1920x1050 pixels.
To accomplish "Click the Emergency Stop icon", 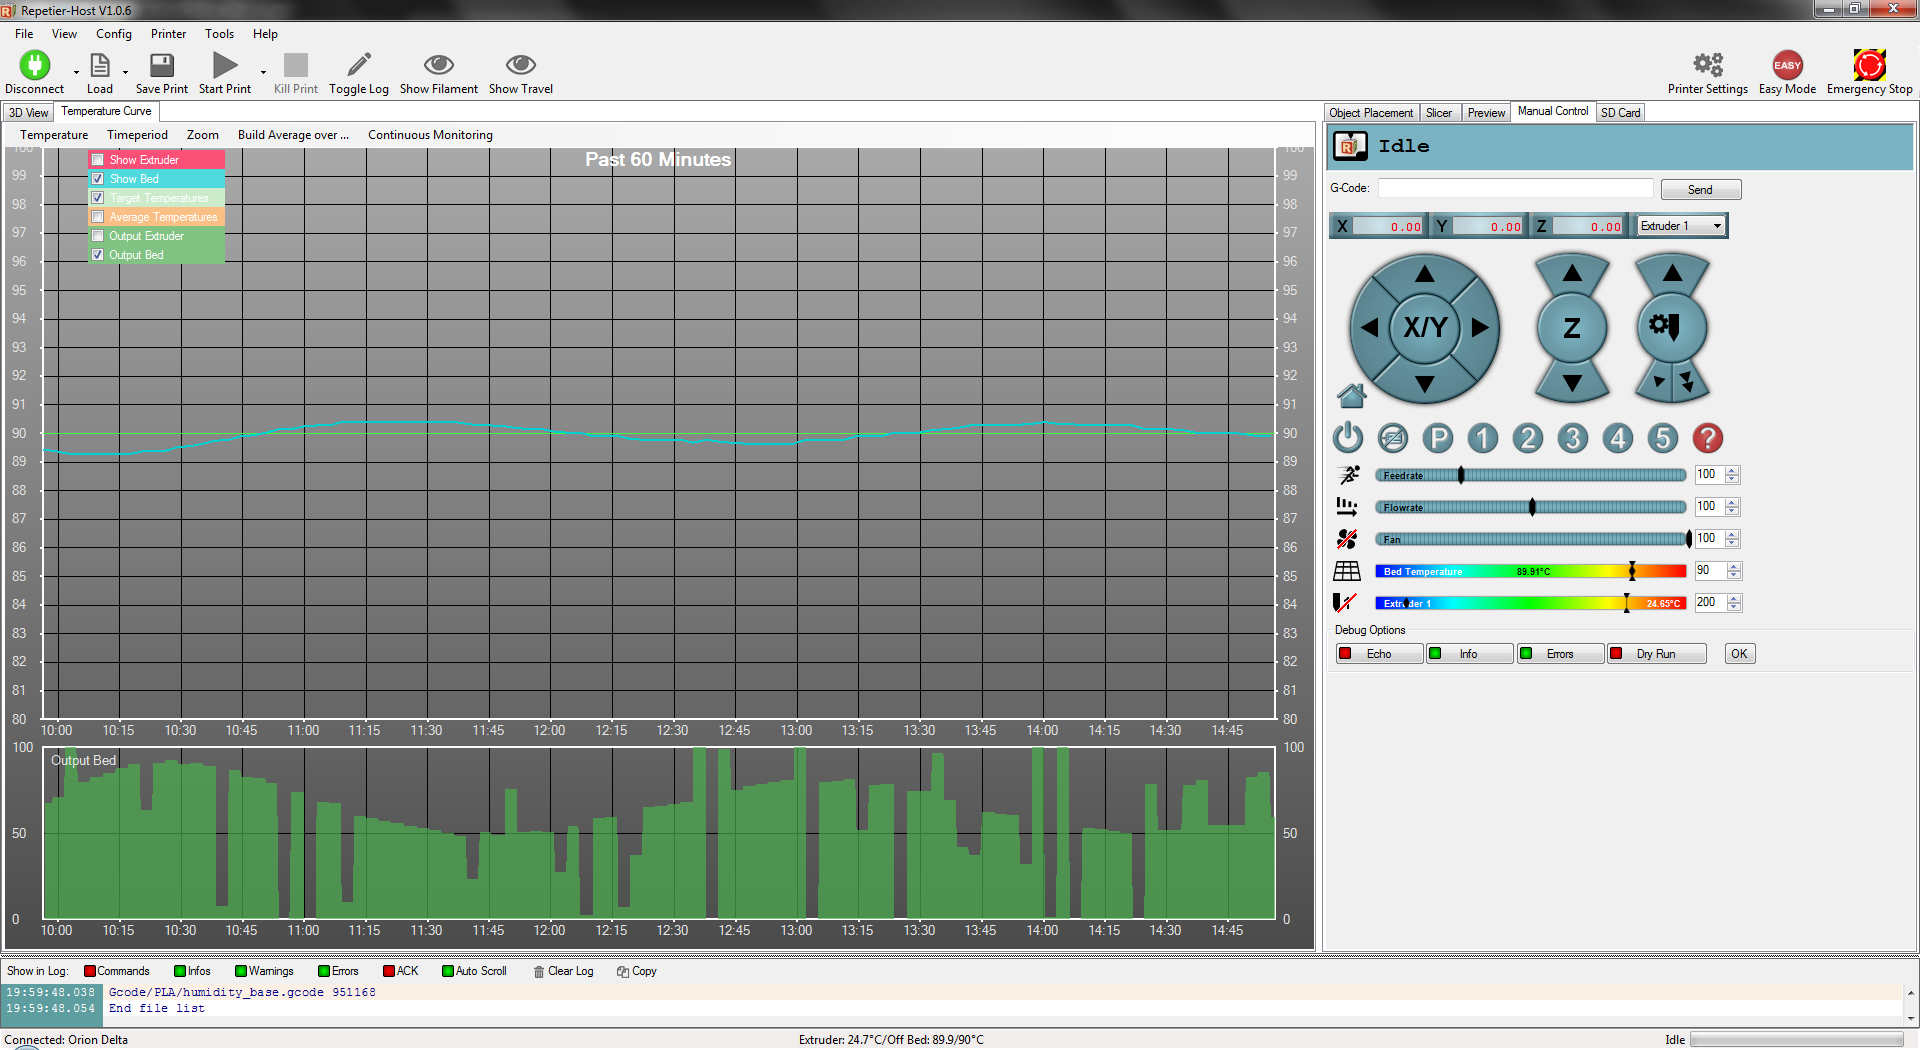I will 1868,66.
